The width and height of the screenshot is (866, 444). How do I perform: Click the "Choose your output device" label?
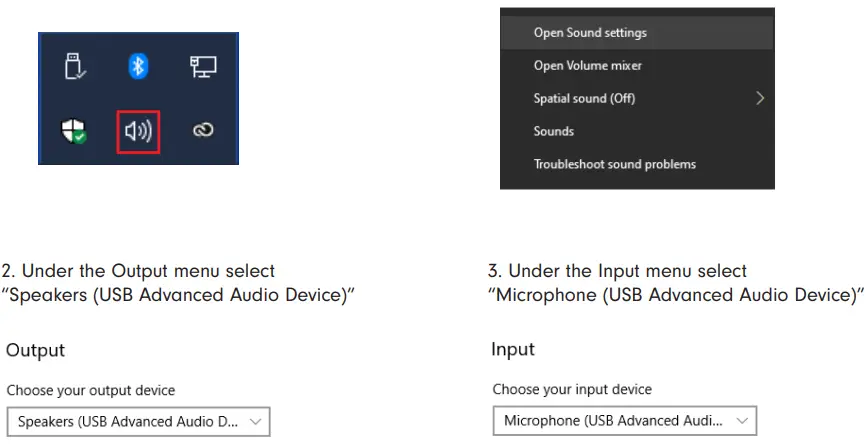(91, 390)
